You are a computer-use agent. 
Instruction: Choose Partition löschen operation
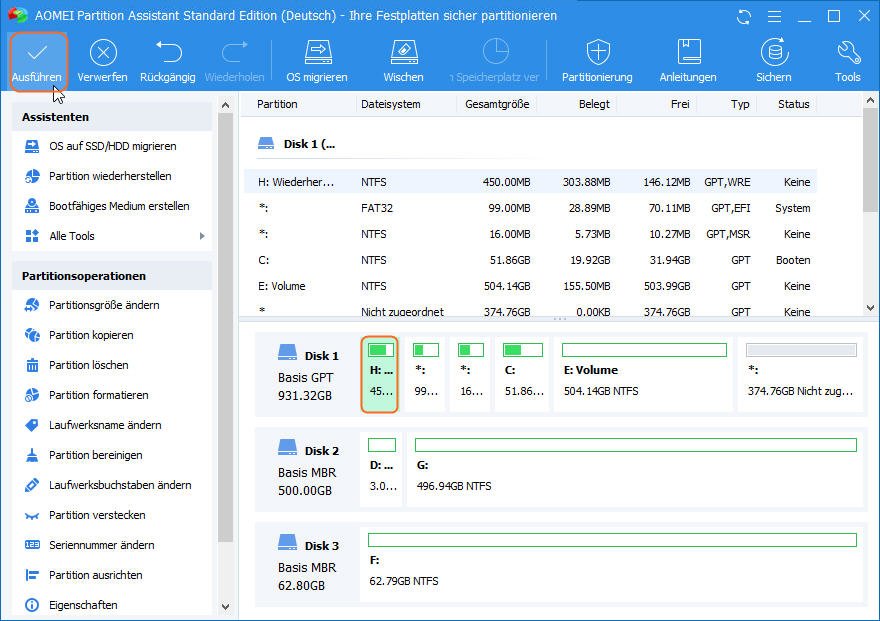(112, 365)
